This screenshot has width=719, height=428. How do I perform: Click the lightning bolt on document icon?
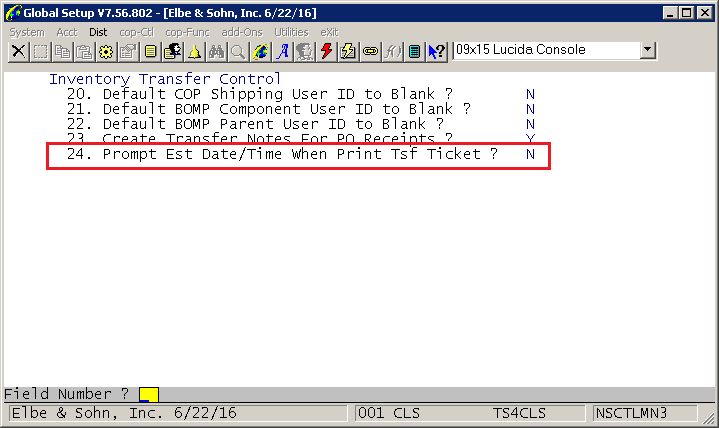click(x=348, y=51)
